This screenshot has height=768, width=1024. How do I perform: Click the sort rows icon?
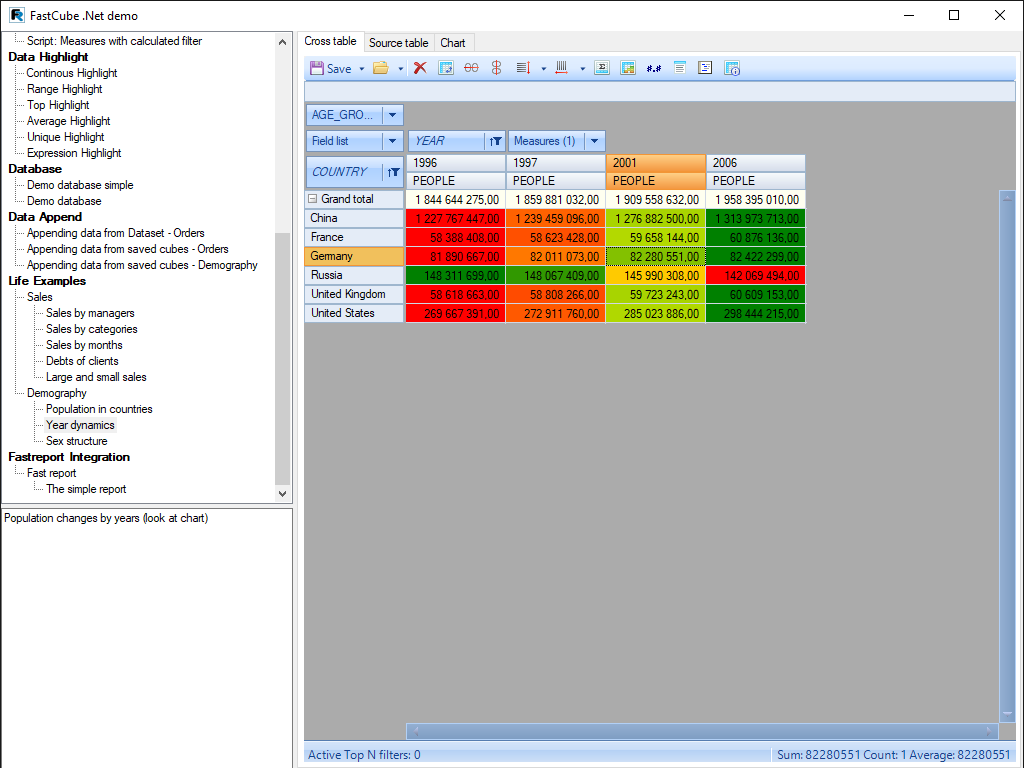point(523,68)
